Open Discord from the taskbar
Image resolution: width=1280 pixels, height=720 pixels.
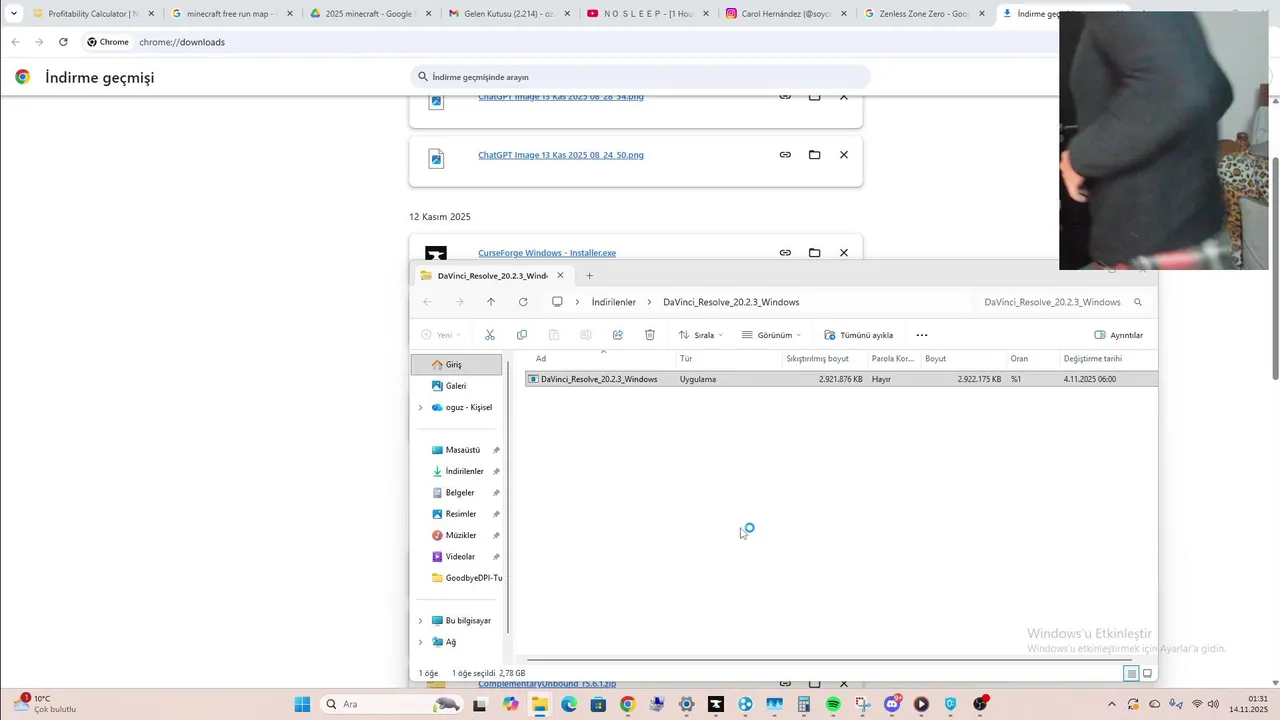click(x=892, y=704)
